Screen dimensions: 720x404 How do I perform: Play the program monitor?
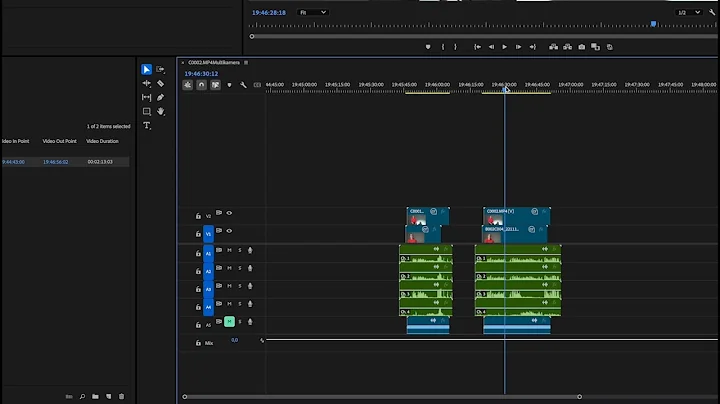click(x=505, y=47)
